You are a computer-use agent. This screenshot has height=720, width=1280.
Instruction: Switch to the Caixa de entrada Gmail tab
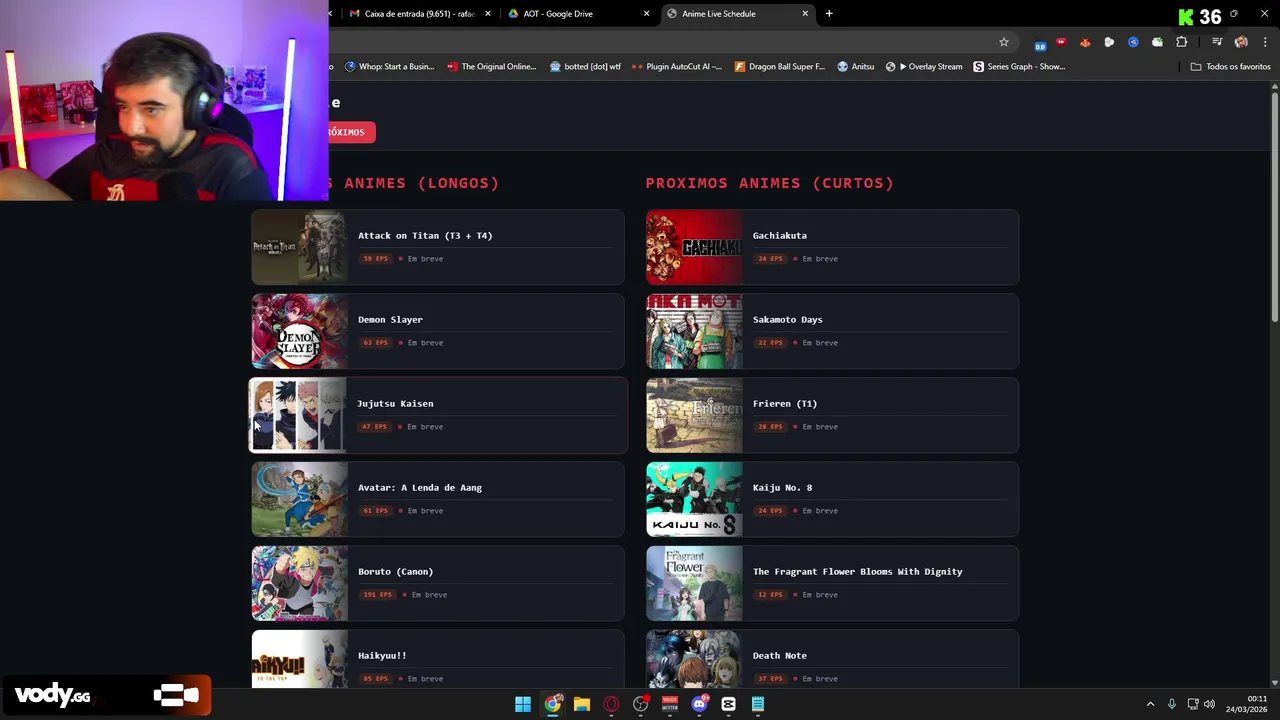coord(419,14)
